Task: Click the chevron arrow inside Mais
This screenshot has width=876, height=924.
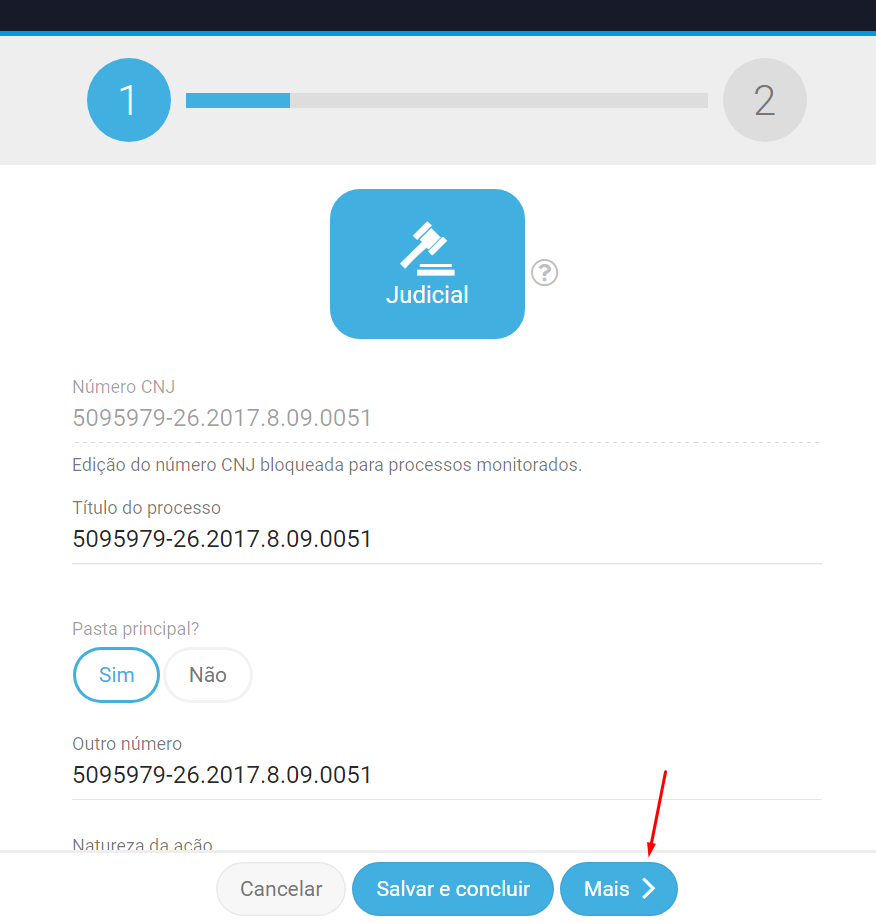Action: pos(649,889)
